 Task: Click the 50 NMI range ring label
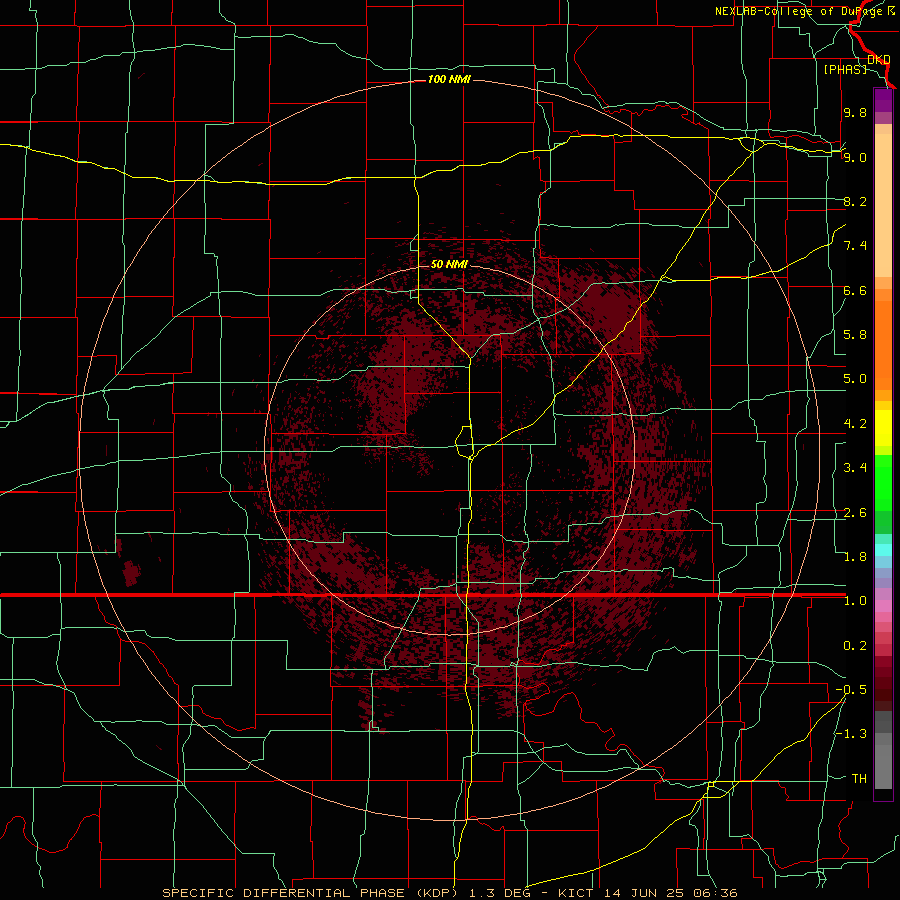449,264
